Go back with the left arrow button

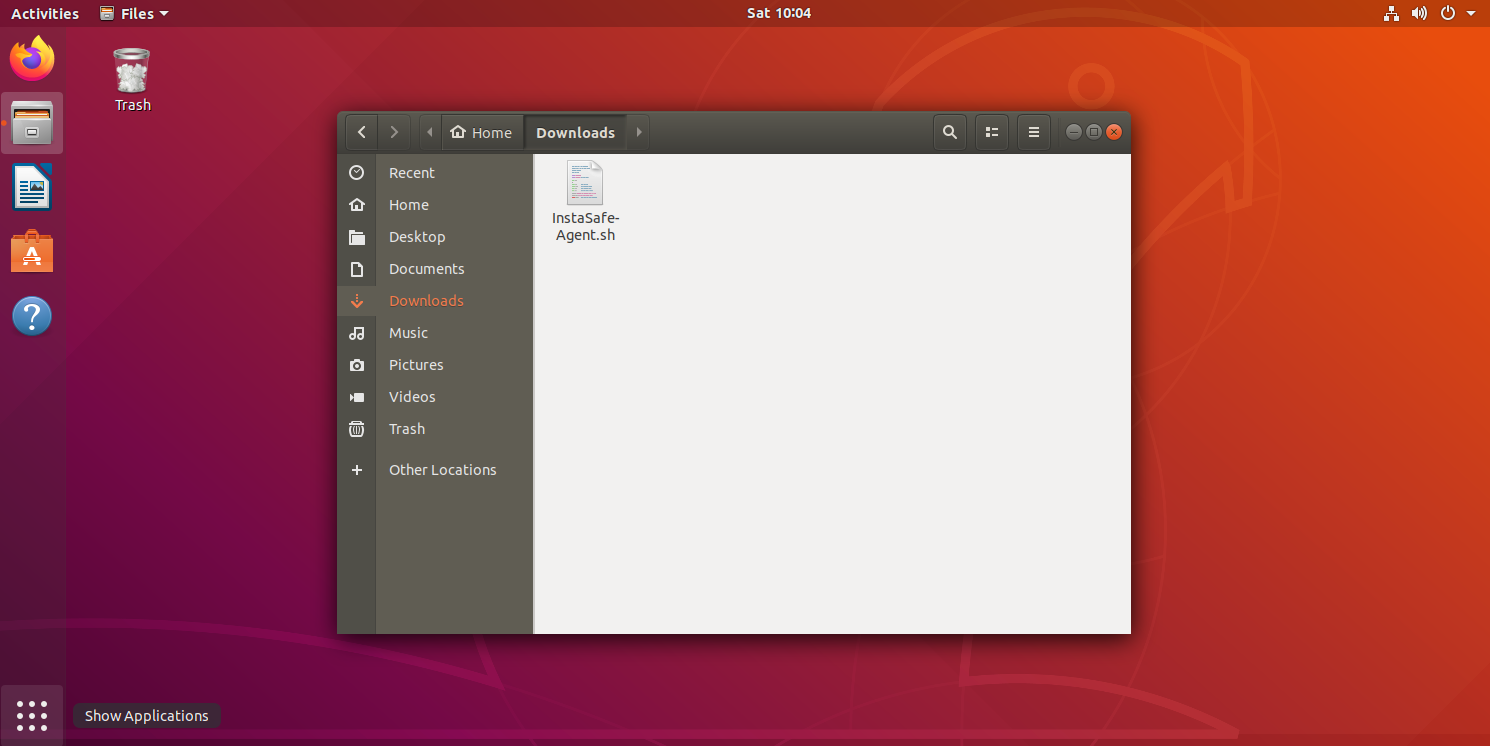click(361, 132)
